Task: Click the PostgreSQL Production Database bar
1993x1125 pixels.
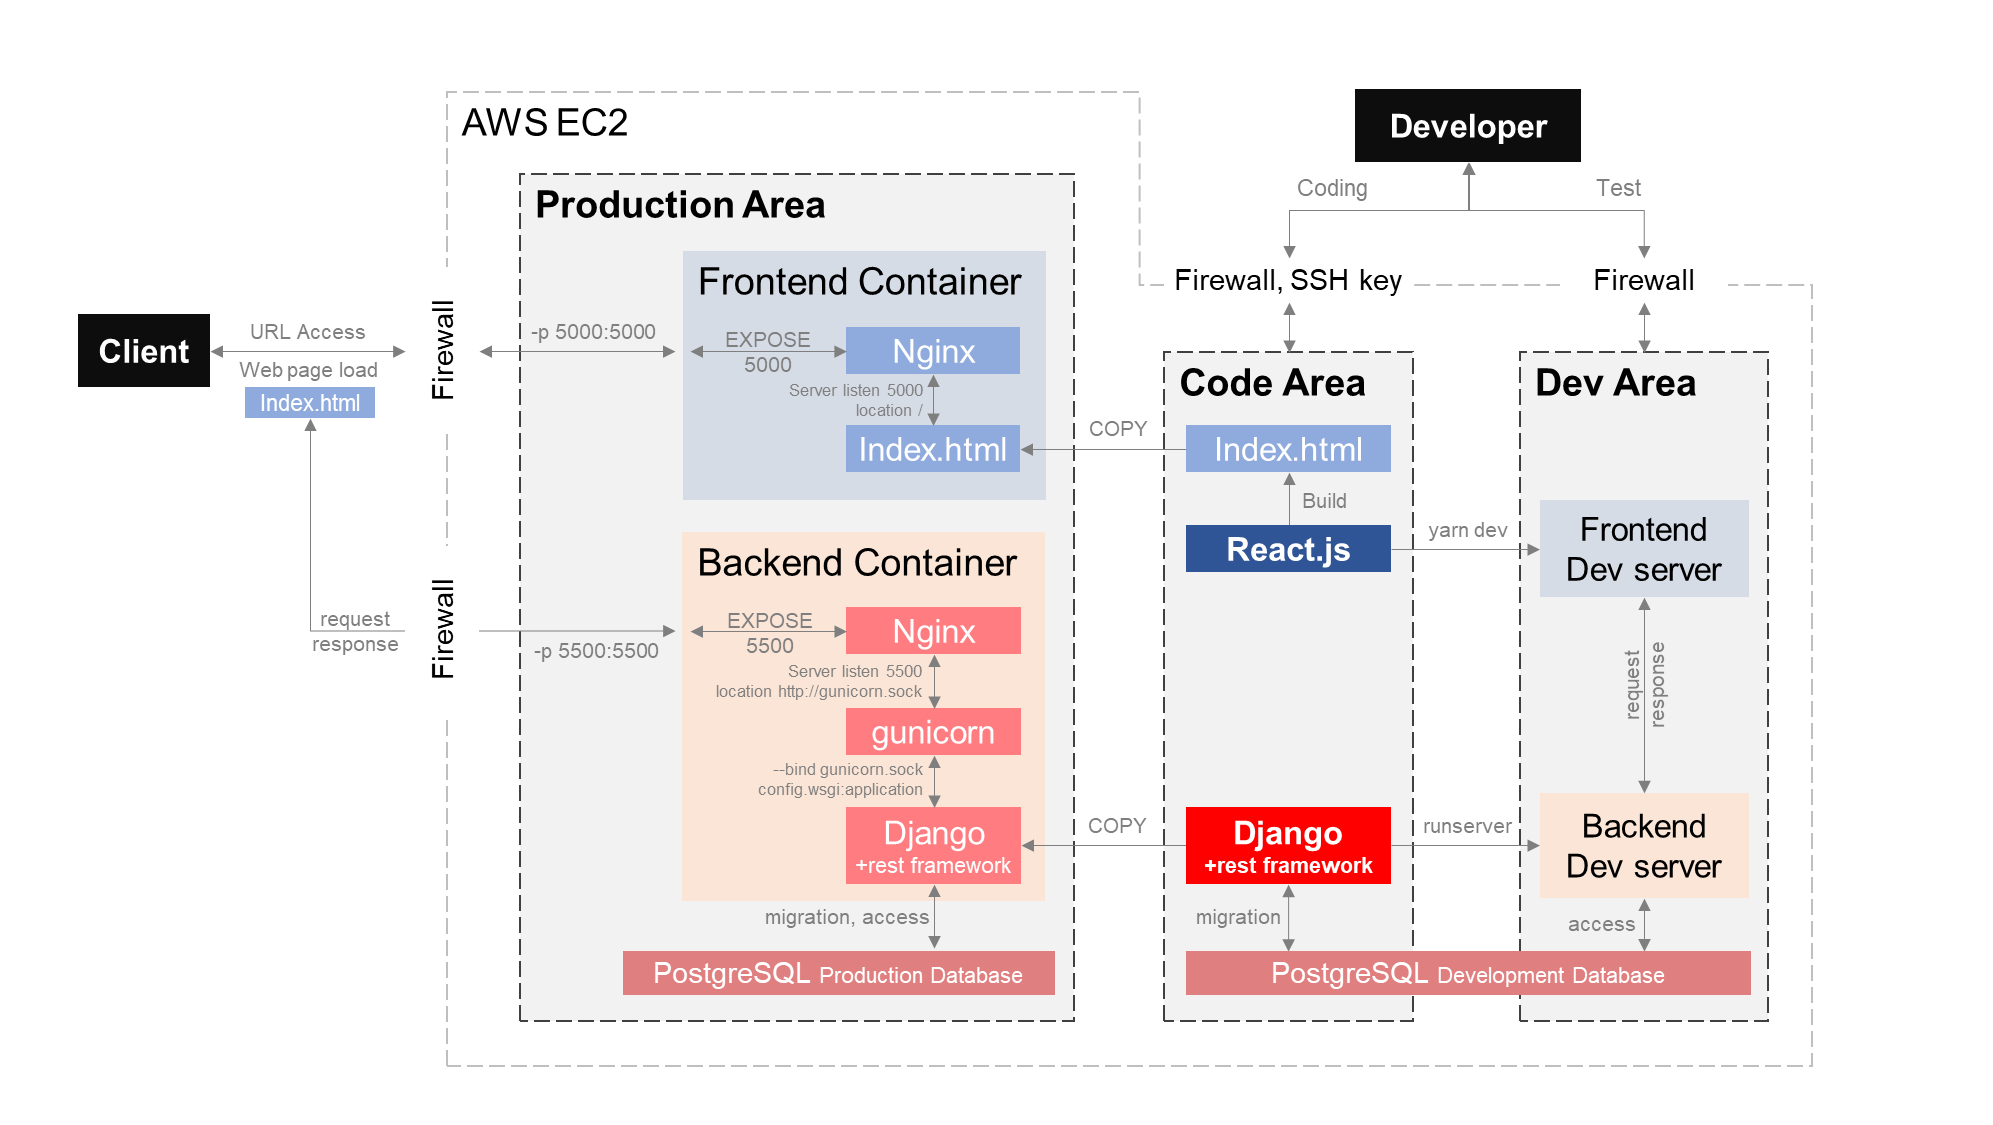Action: (838, 973)
